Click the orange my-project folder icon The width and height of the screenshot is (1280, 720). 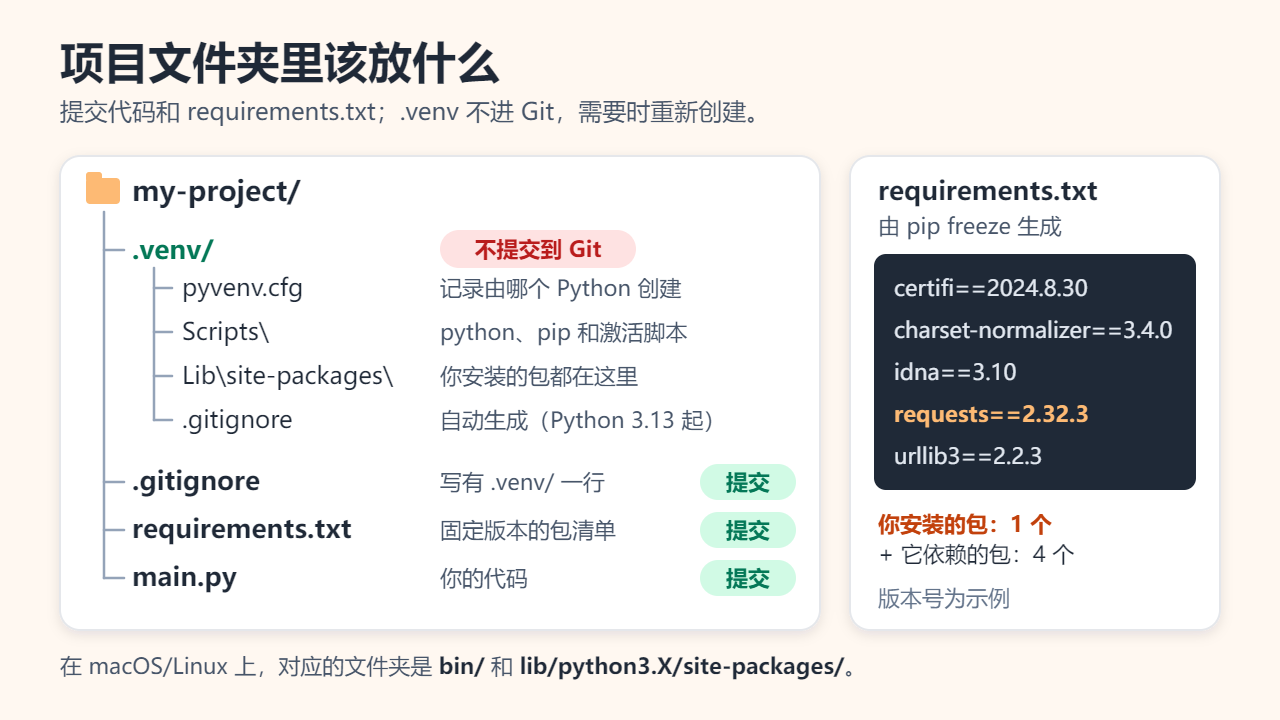tap(103, 189)
